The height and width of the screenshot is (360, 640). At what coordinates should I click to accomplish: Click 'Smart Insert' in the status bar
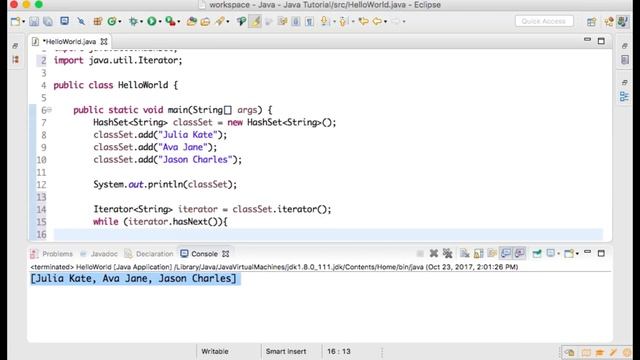tap(286, 351)
